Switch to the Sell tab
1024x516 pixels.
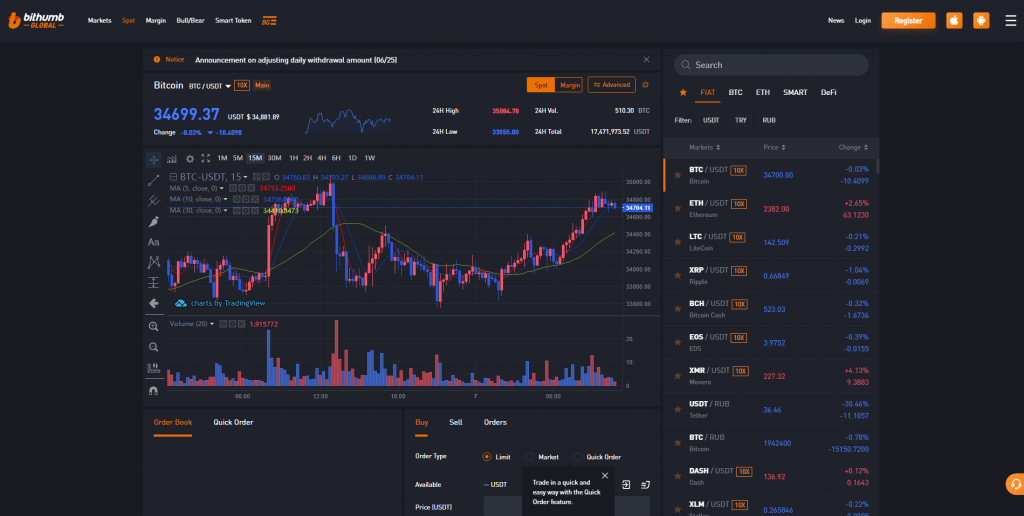coord(456,423)
